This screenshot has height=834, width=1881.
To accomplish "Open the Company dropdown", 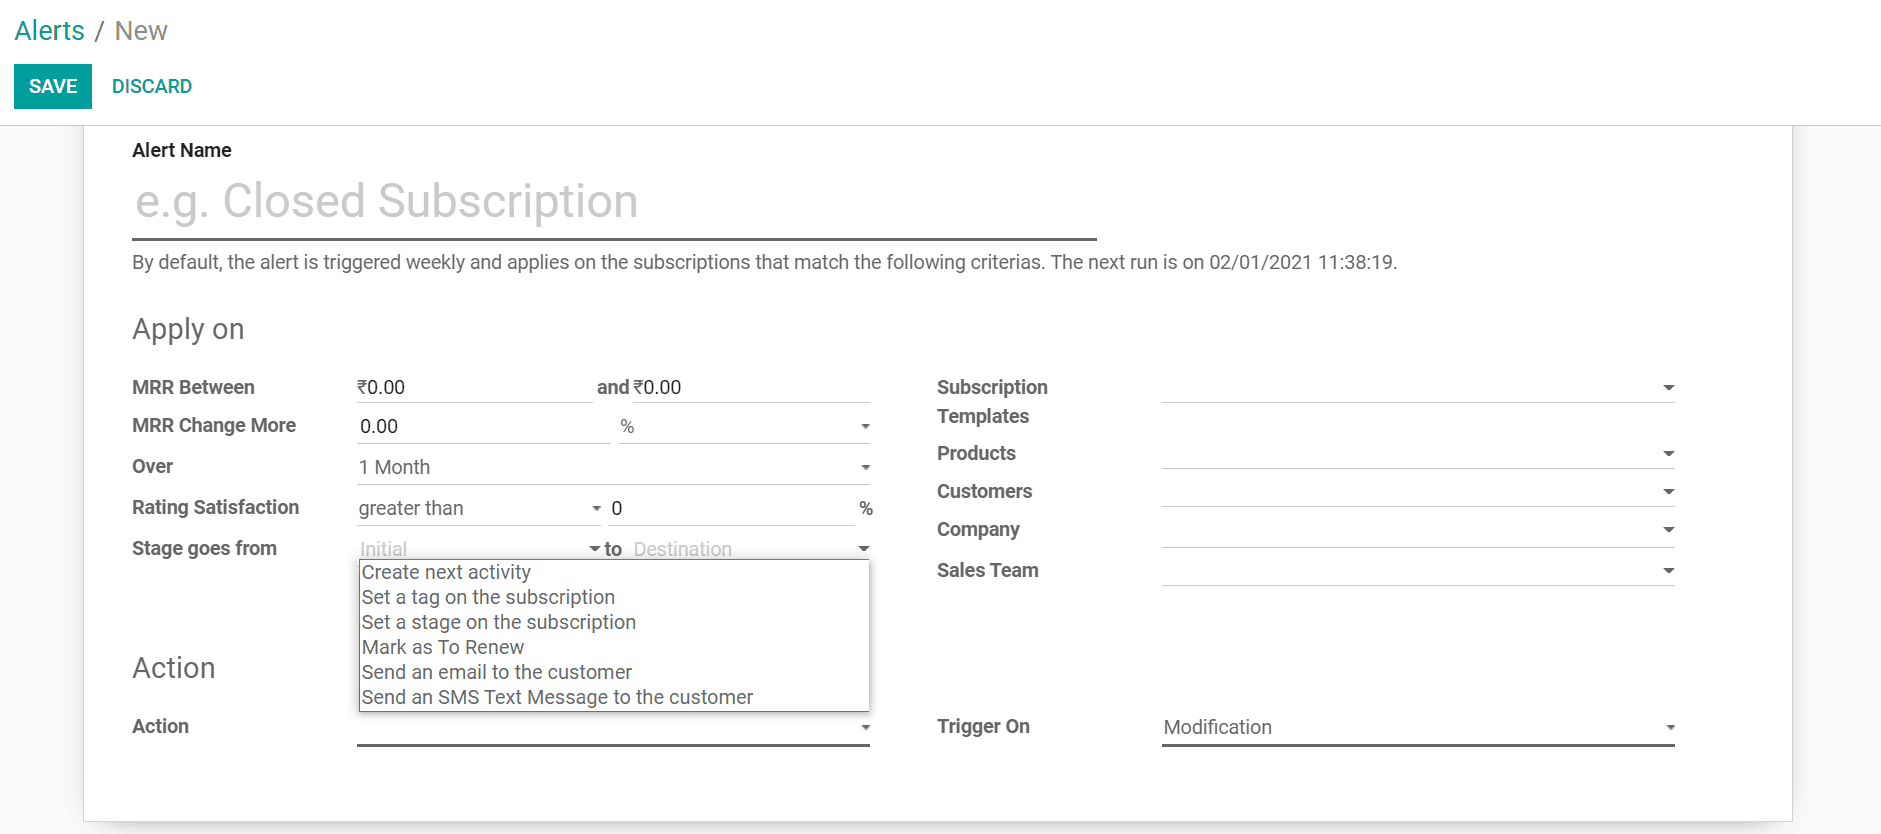I will tap(1418, 530).
